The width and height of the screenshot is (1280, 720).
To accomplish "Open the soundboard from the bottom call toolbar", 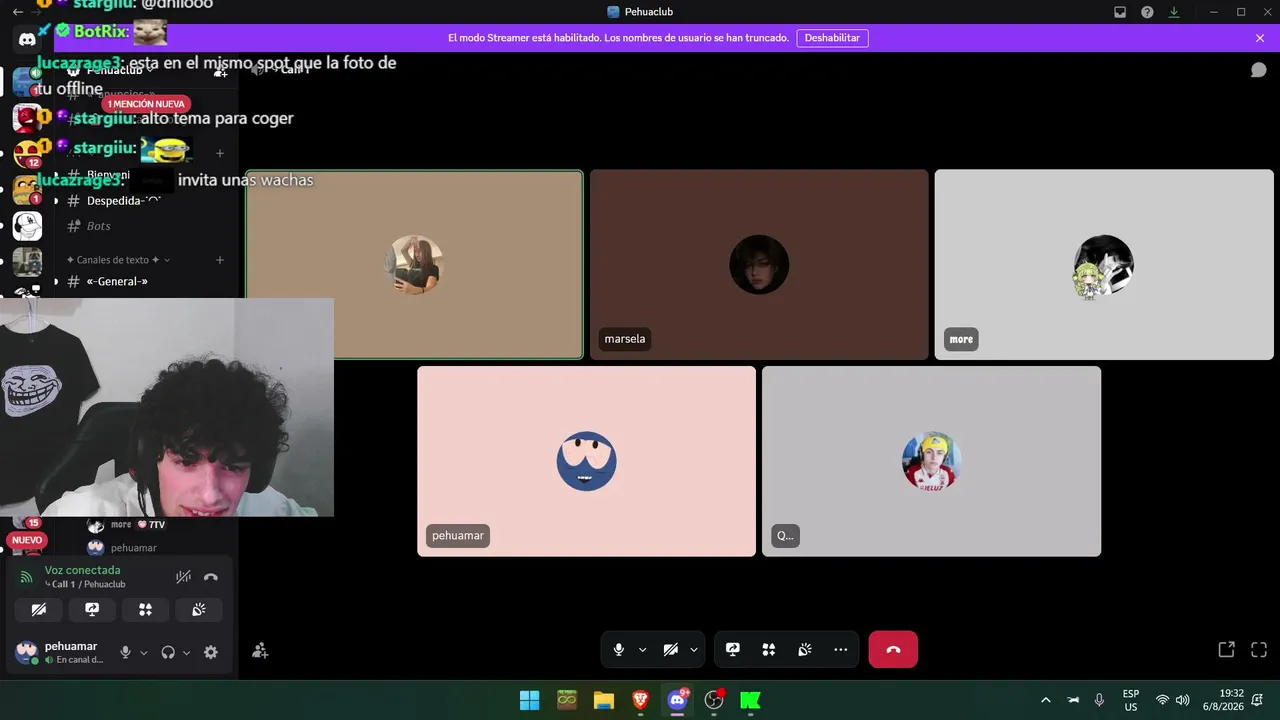I will [x=805, y=650].
